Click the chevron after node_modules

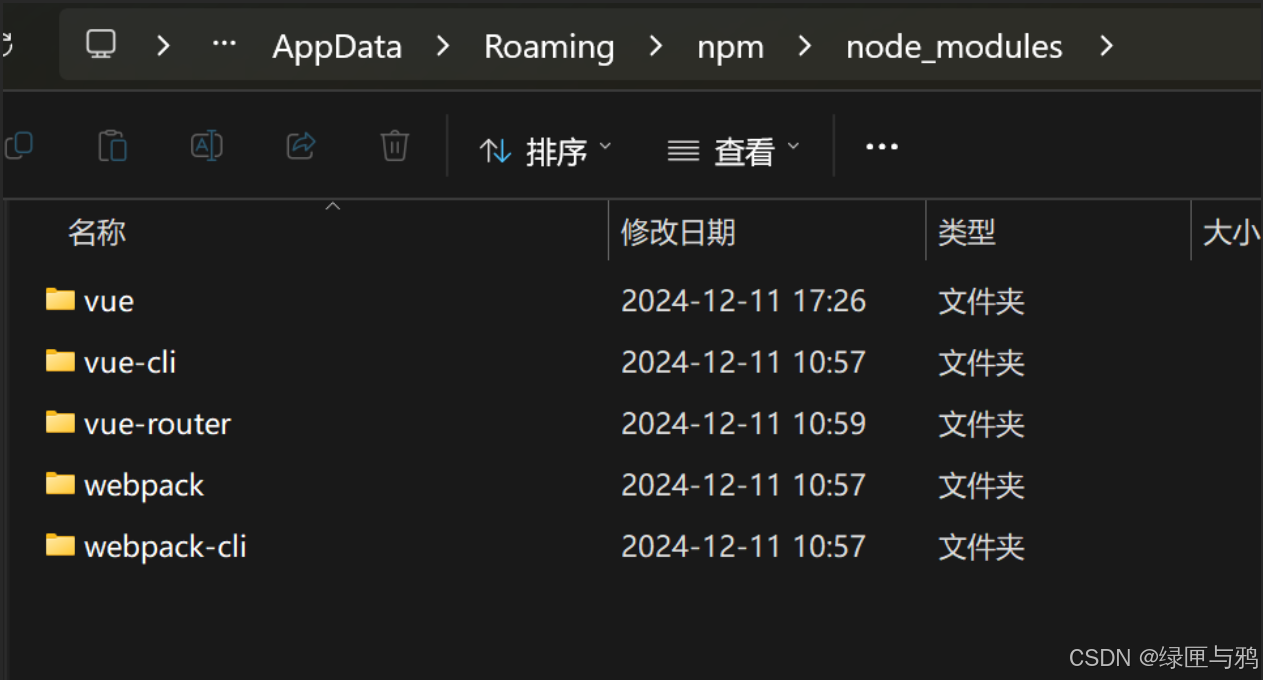(x=1107, y=46)
